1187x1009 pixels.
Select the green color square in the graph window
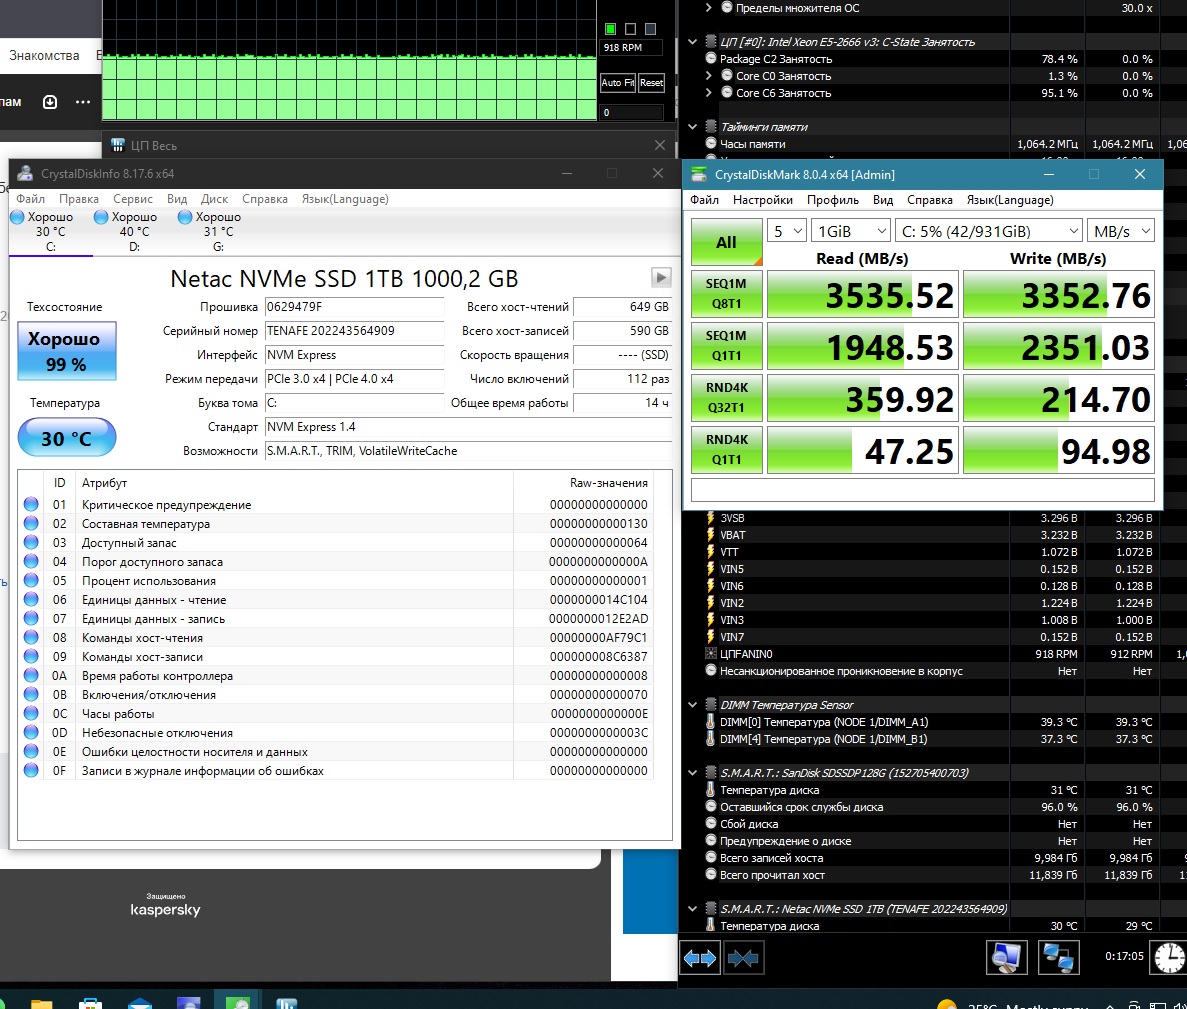610,29
